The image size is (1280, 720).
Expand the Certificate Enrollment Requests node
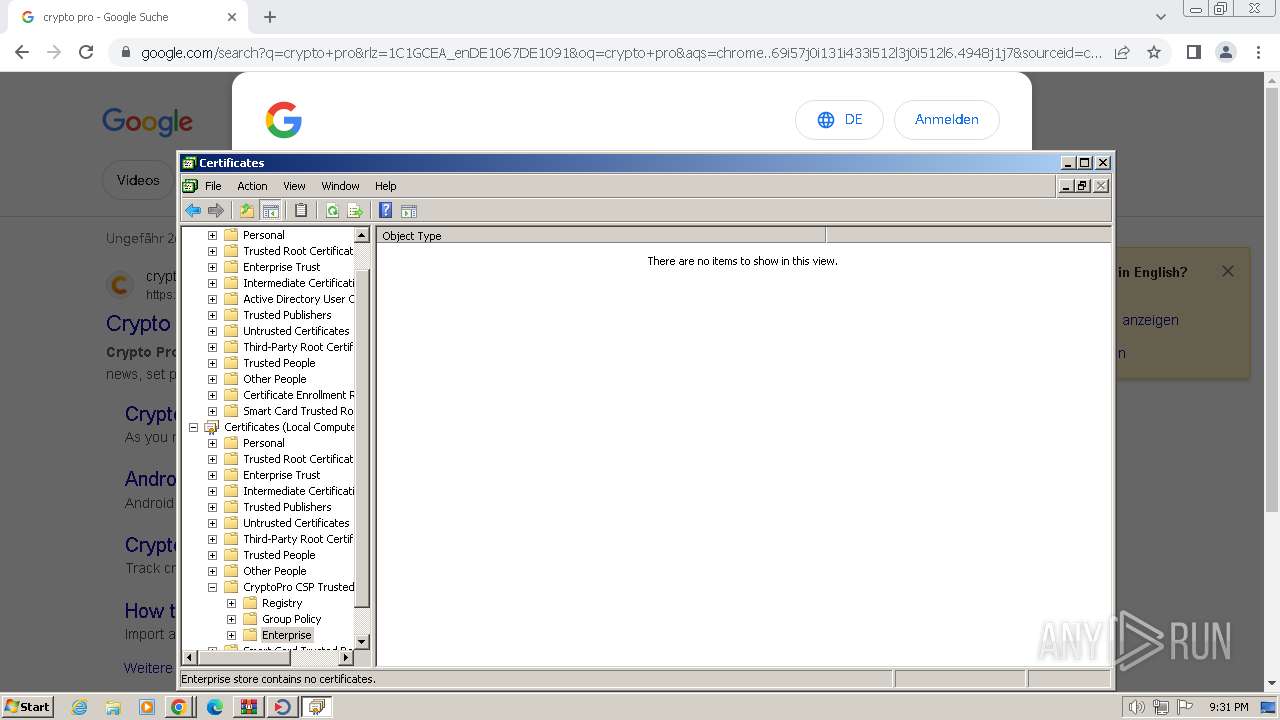point(212,395)
